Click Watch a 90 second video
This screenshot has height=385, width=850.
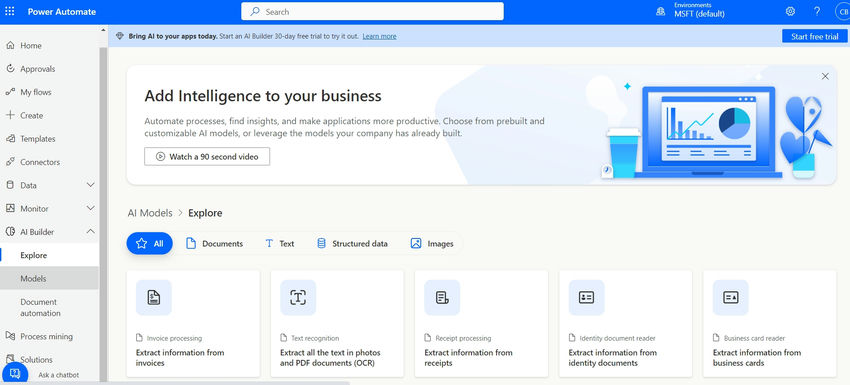pyautogui.click(x=207, y=156)
